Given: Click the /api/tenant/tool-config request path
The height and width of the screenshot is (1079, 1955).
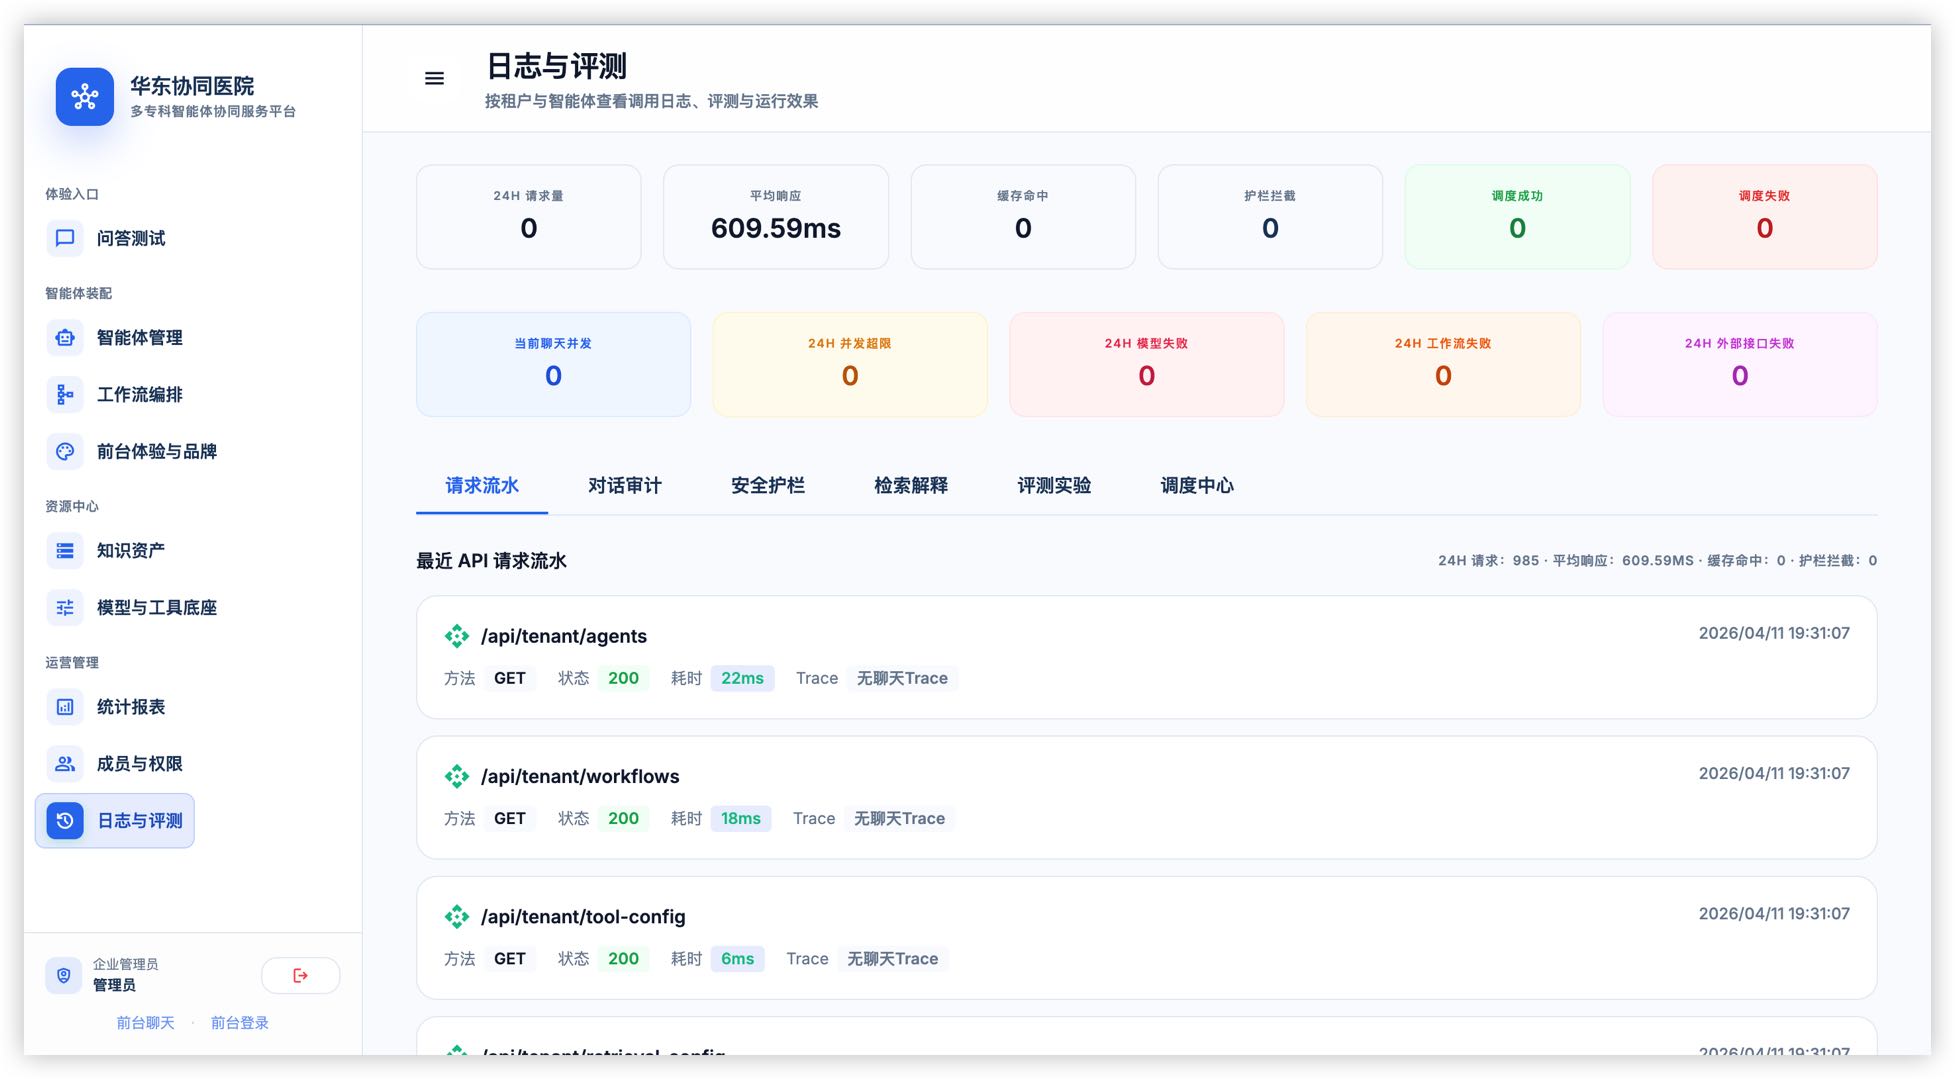Looking at the screenshot, I should click(x=583, y=916).
